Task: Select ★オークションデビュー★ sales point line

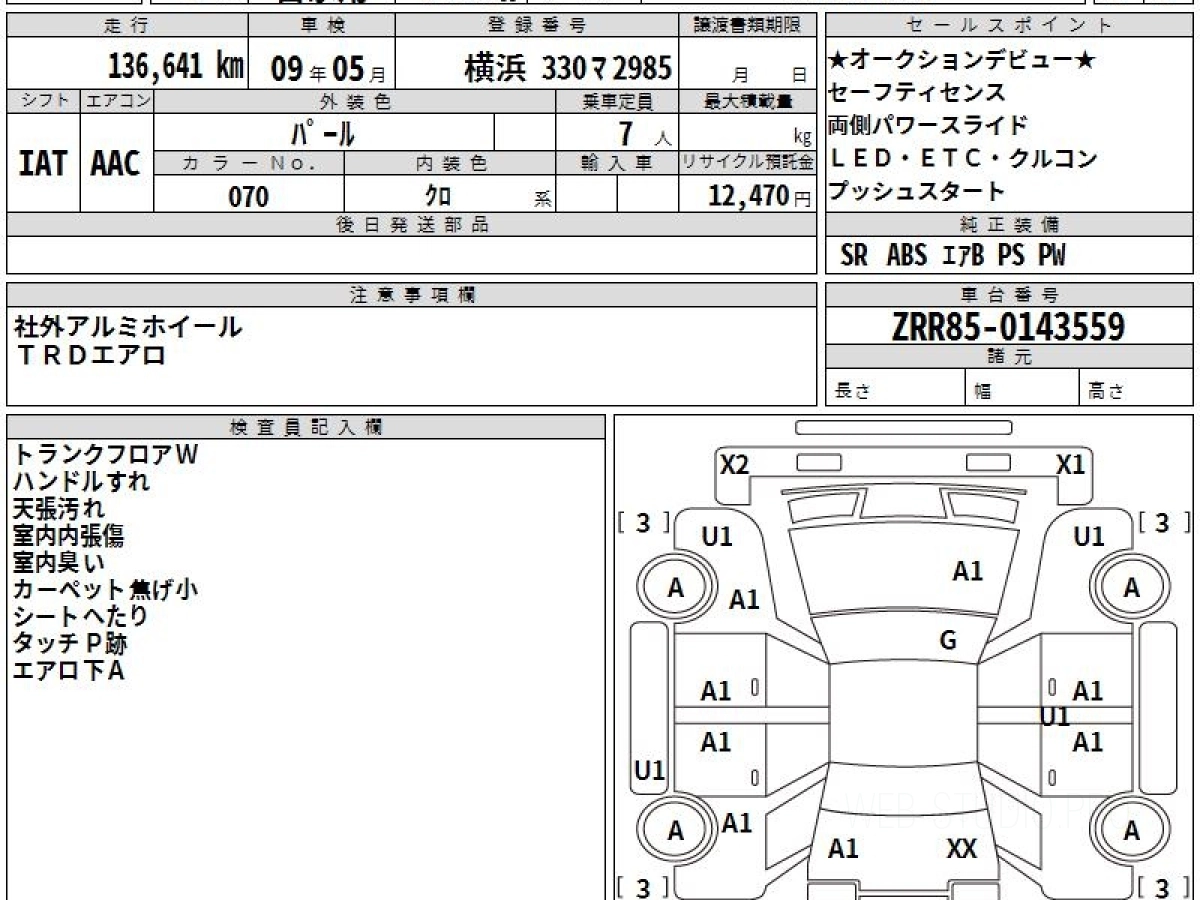Action: point(961,60)
